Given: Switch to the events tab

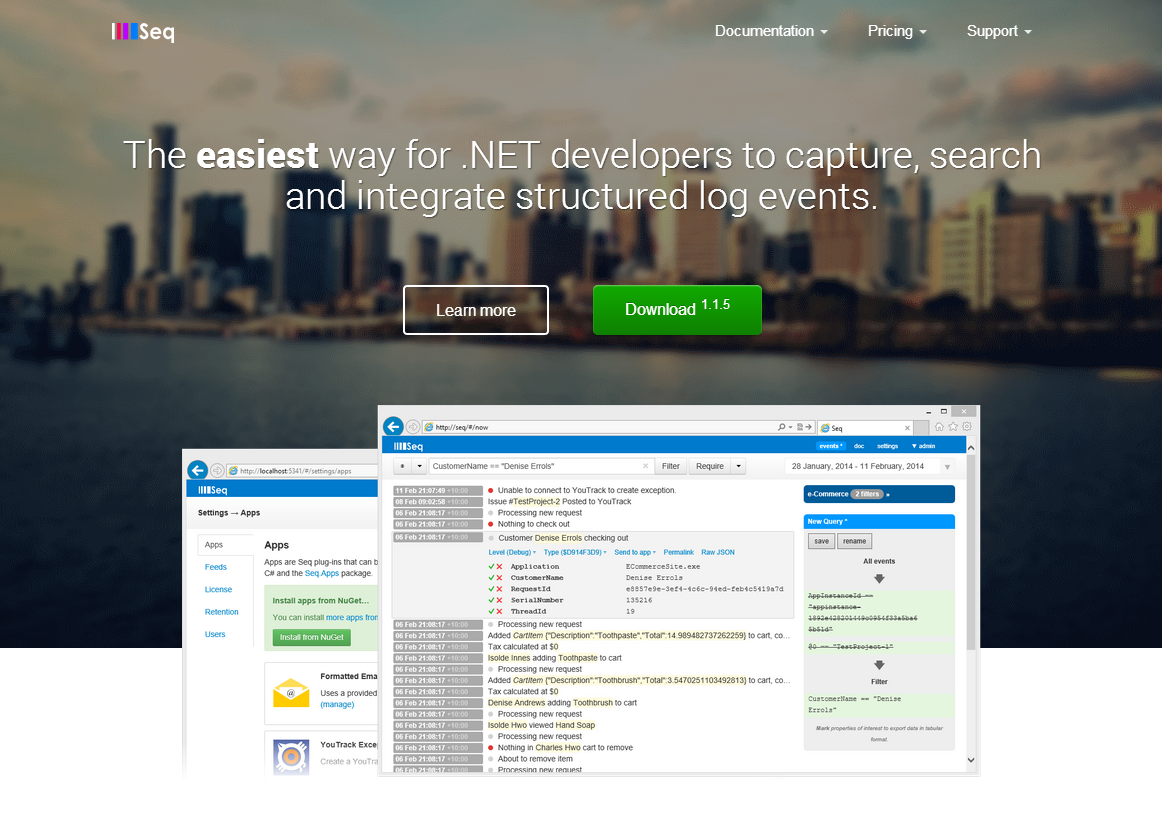Looking at the screenshot, I should (x=831, y=446).
